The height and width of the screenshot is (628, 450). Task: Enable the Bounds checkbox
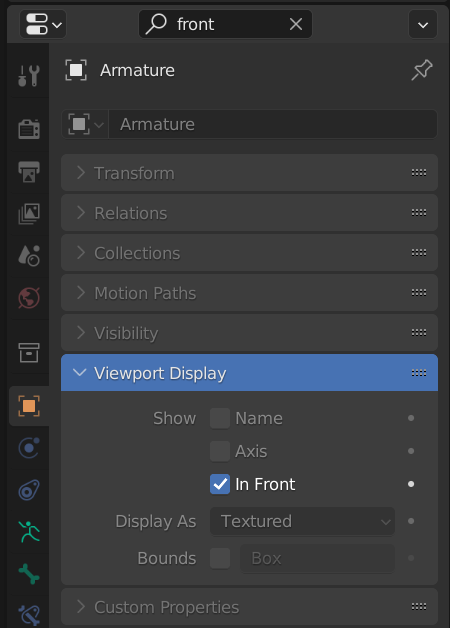[x=220, y=558]
